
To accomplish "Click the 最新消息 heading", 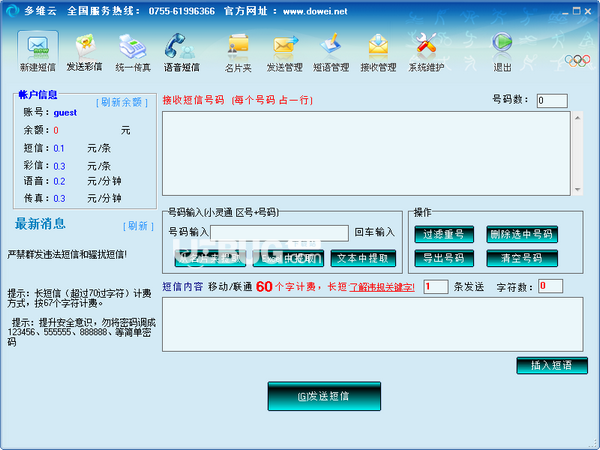I will (x=40, y=223).
